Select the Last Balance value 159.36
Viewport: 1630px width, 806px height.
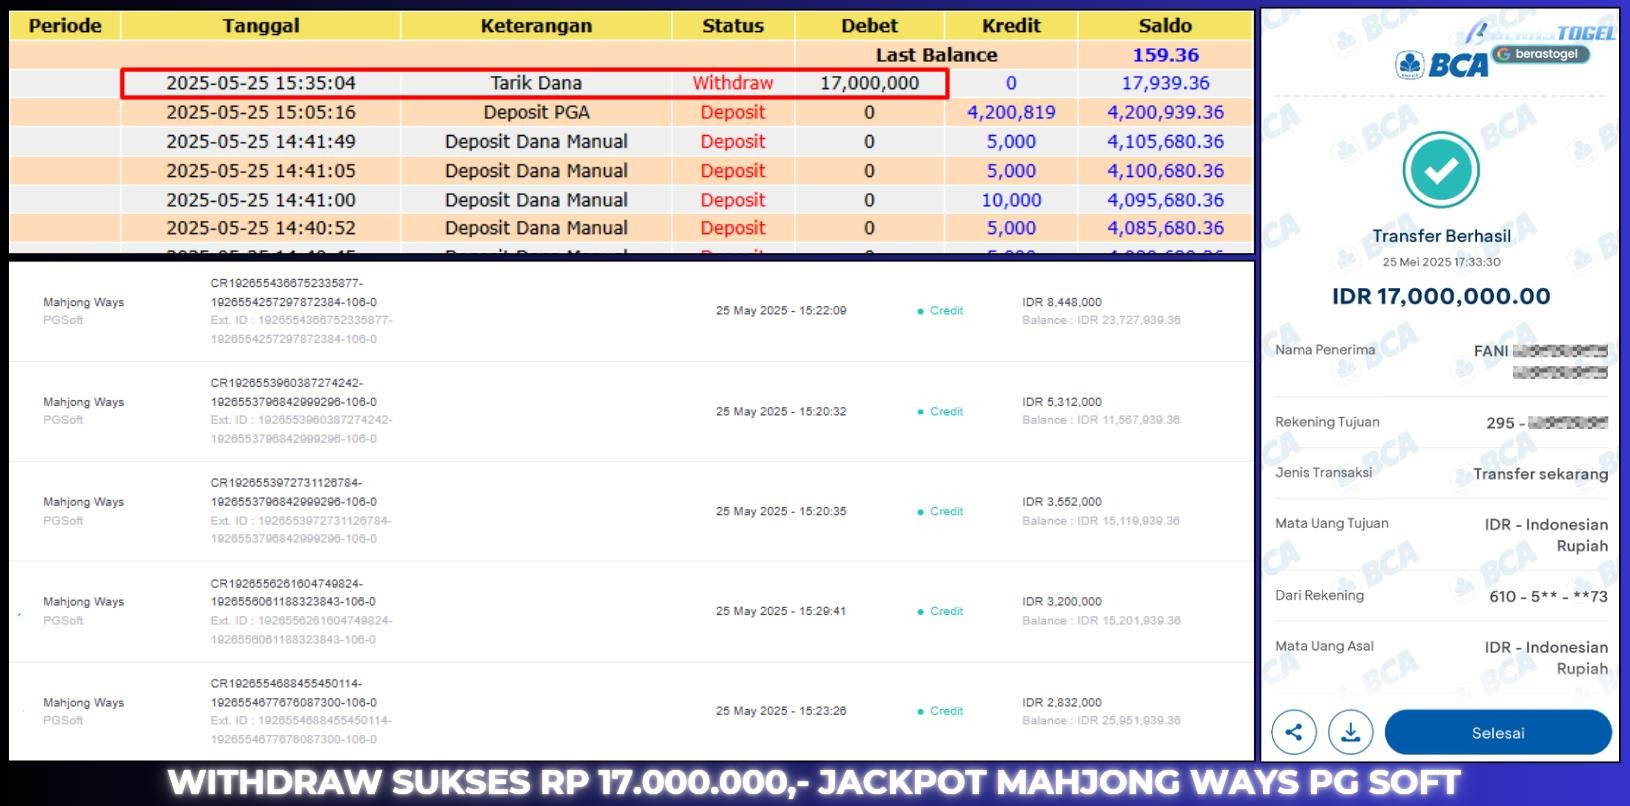click(1165, 55)
